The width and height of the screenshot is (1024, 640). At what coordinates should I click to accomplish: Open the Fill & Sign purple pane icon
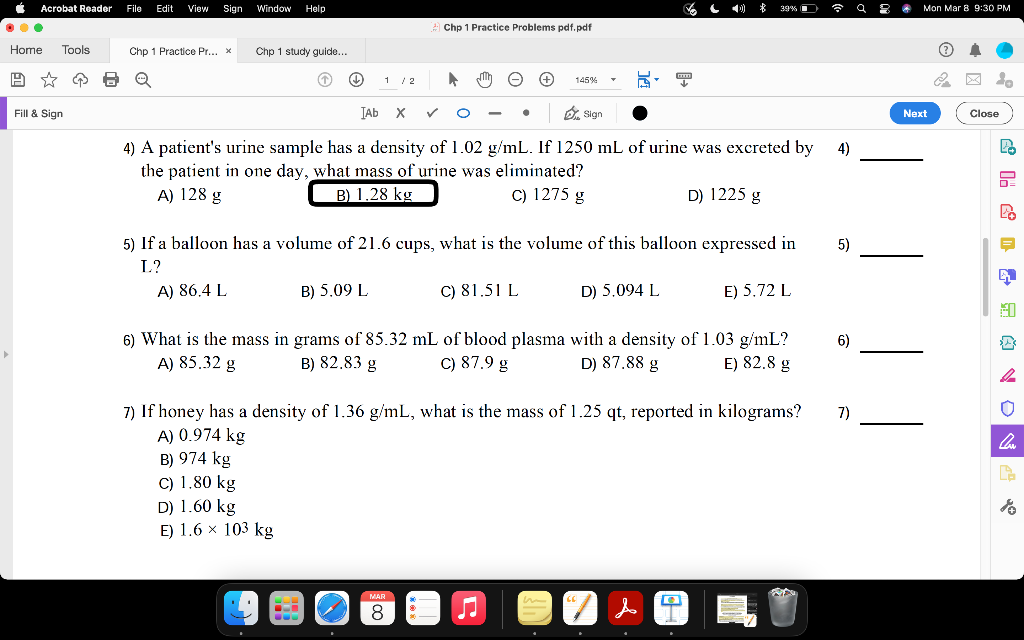[x=1008, y=440]
